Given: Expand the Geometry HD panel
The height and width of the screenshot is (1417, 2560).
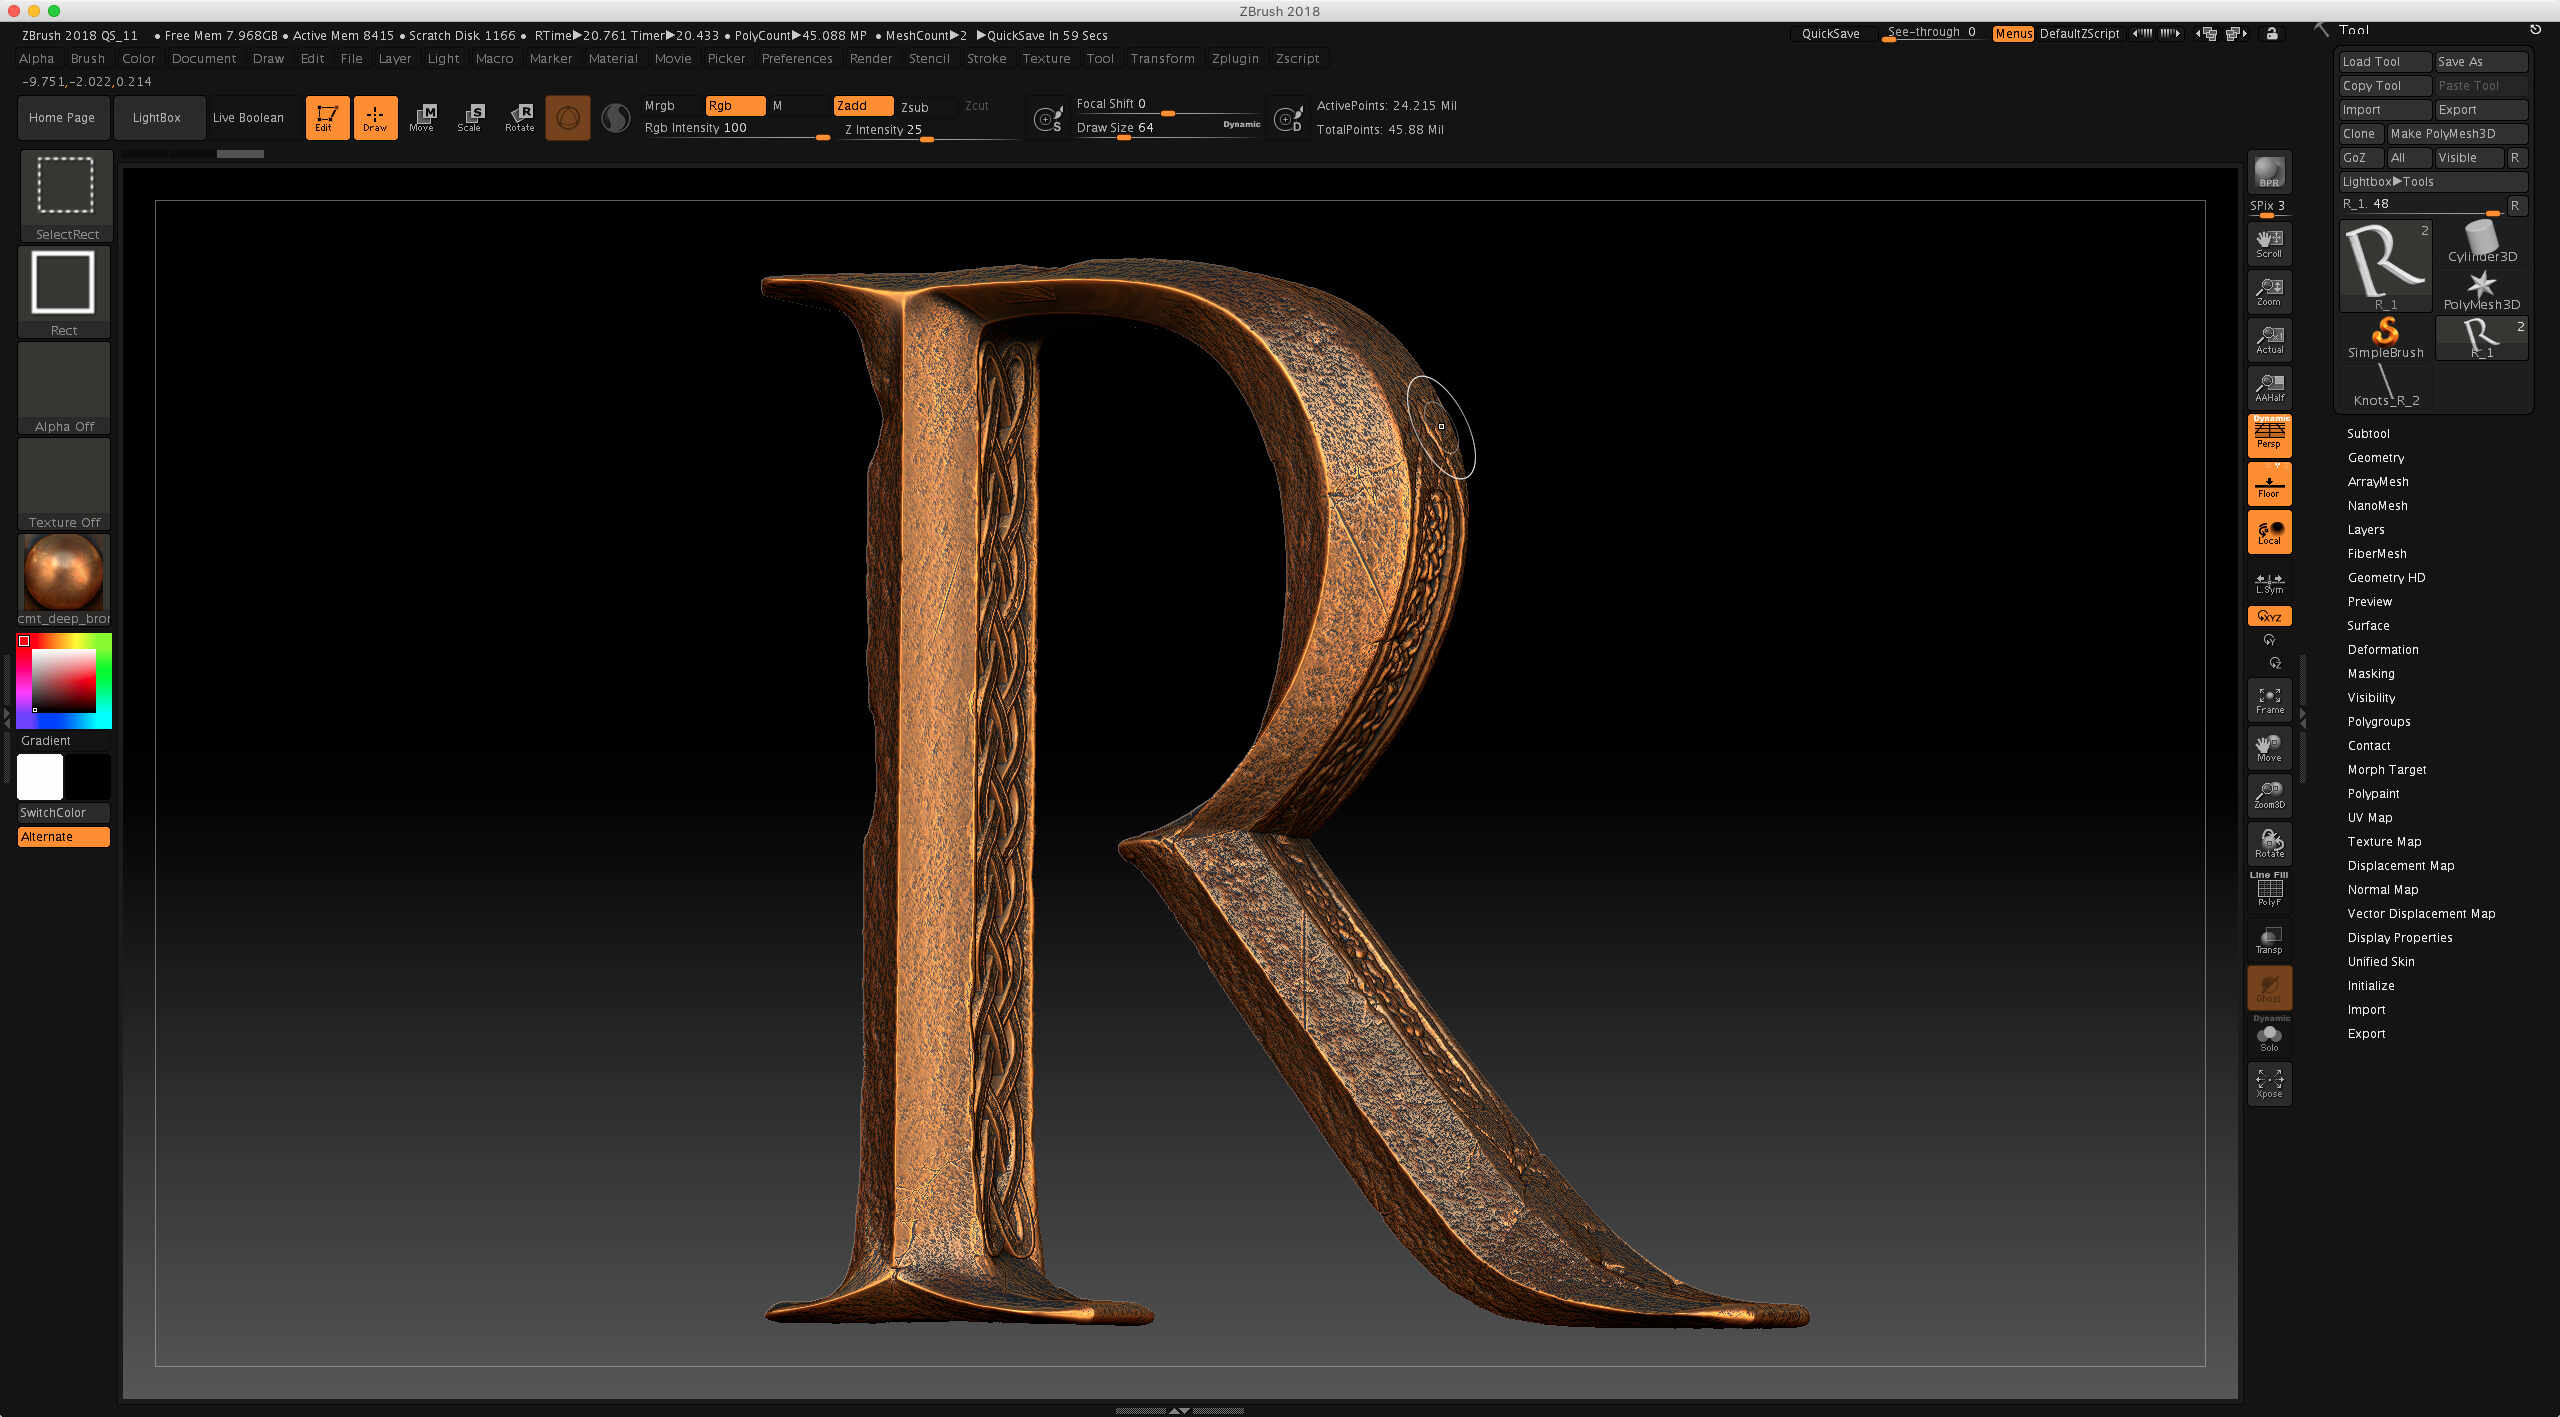Looking at the screenshot, I should point(2387,578).
